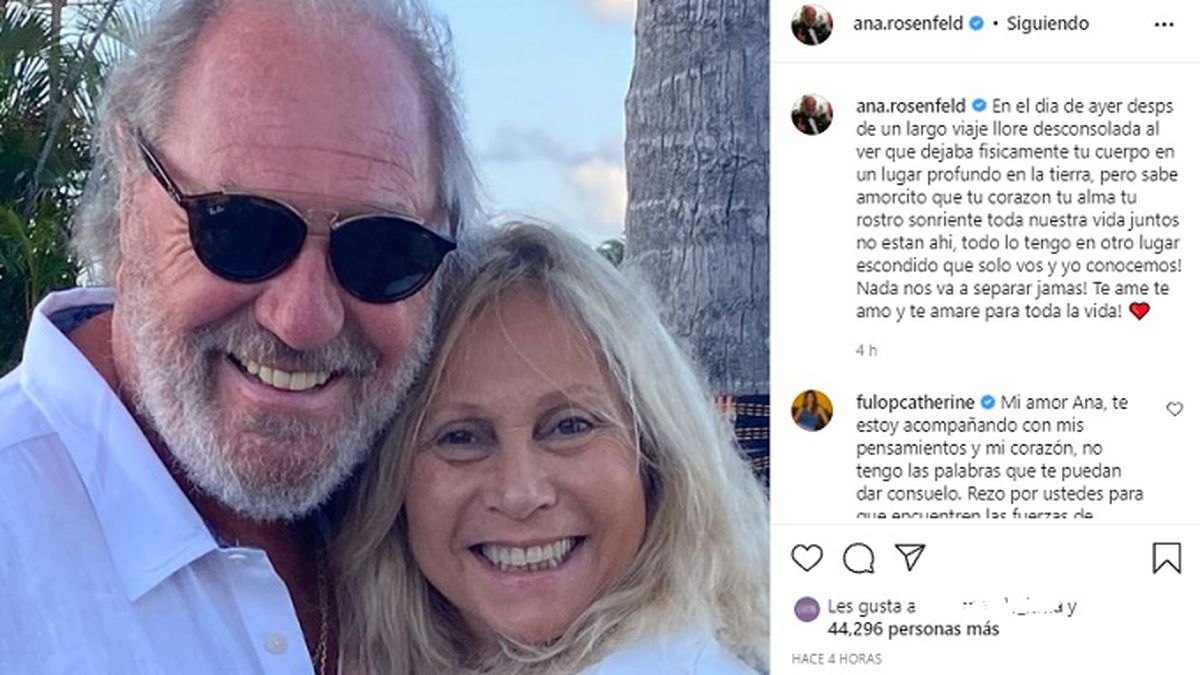Open the fulopcatherine username link

pos(915,402)
